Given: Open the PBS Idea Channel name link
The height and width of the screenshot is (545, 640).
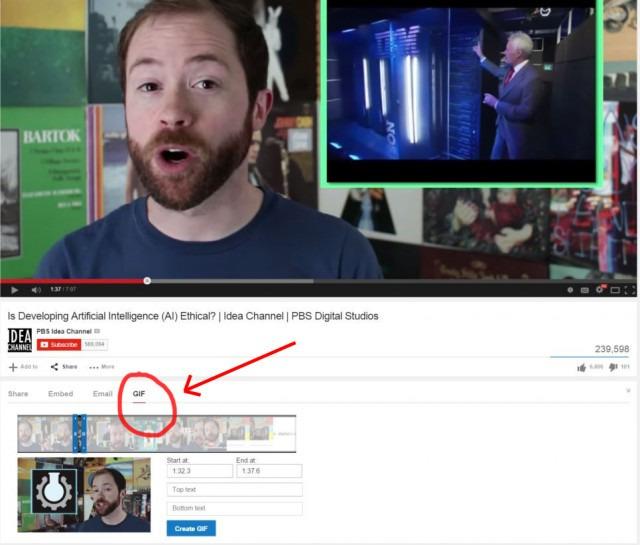Looking at the screenshot, I should pyautogui.click(x=64, y=331).
